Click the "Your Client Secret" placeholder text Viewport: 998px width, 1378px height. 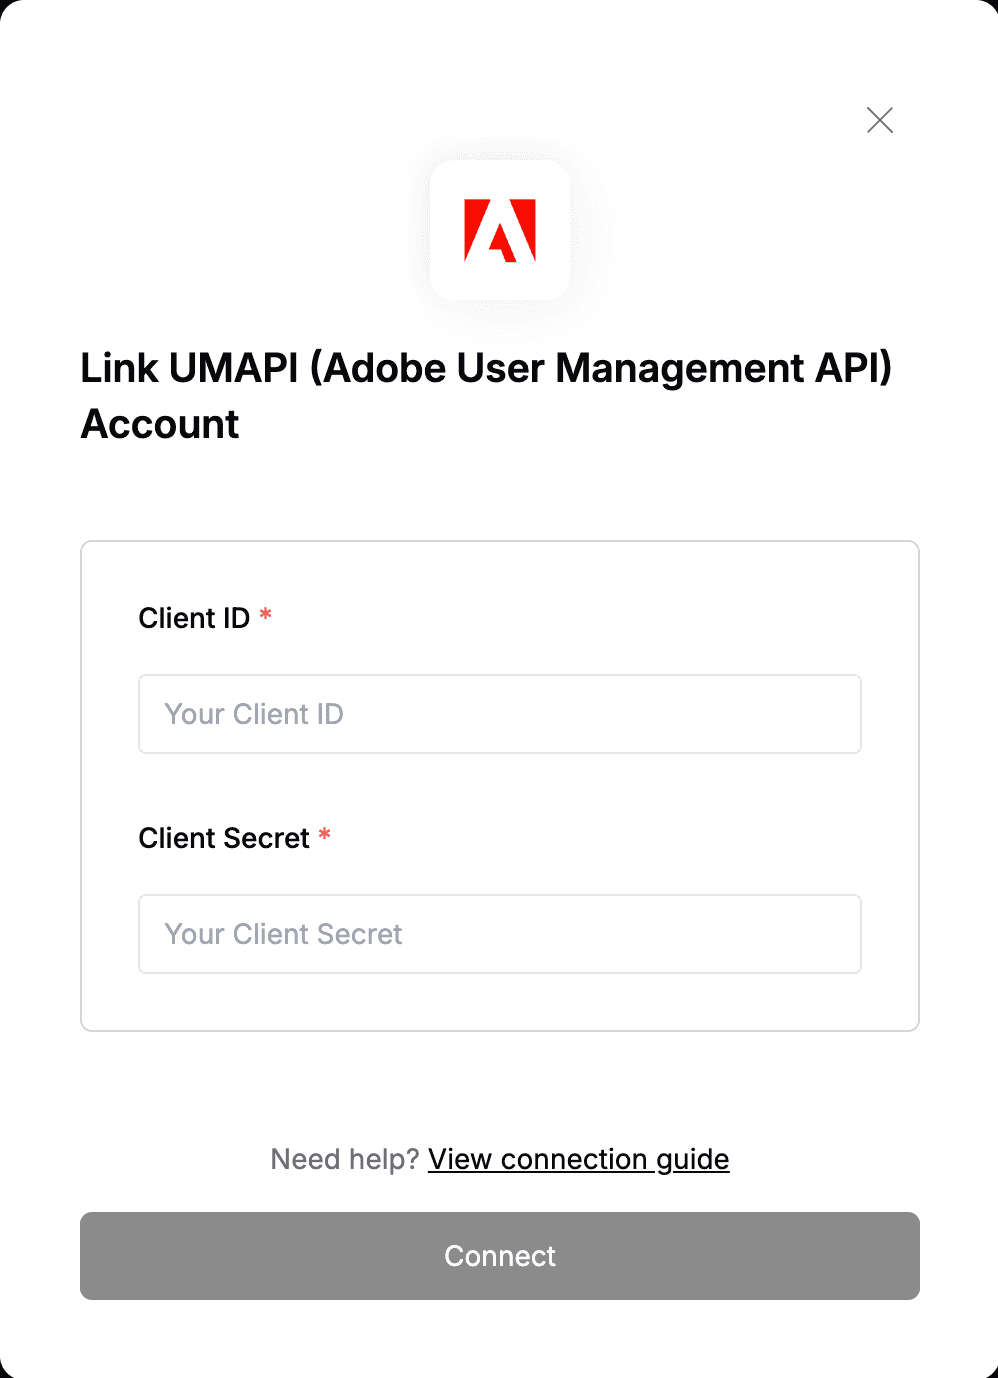[x=283, y=934]
